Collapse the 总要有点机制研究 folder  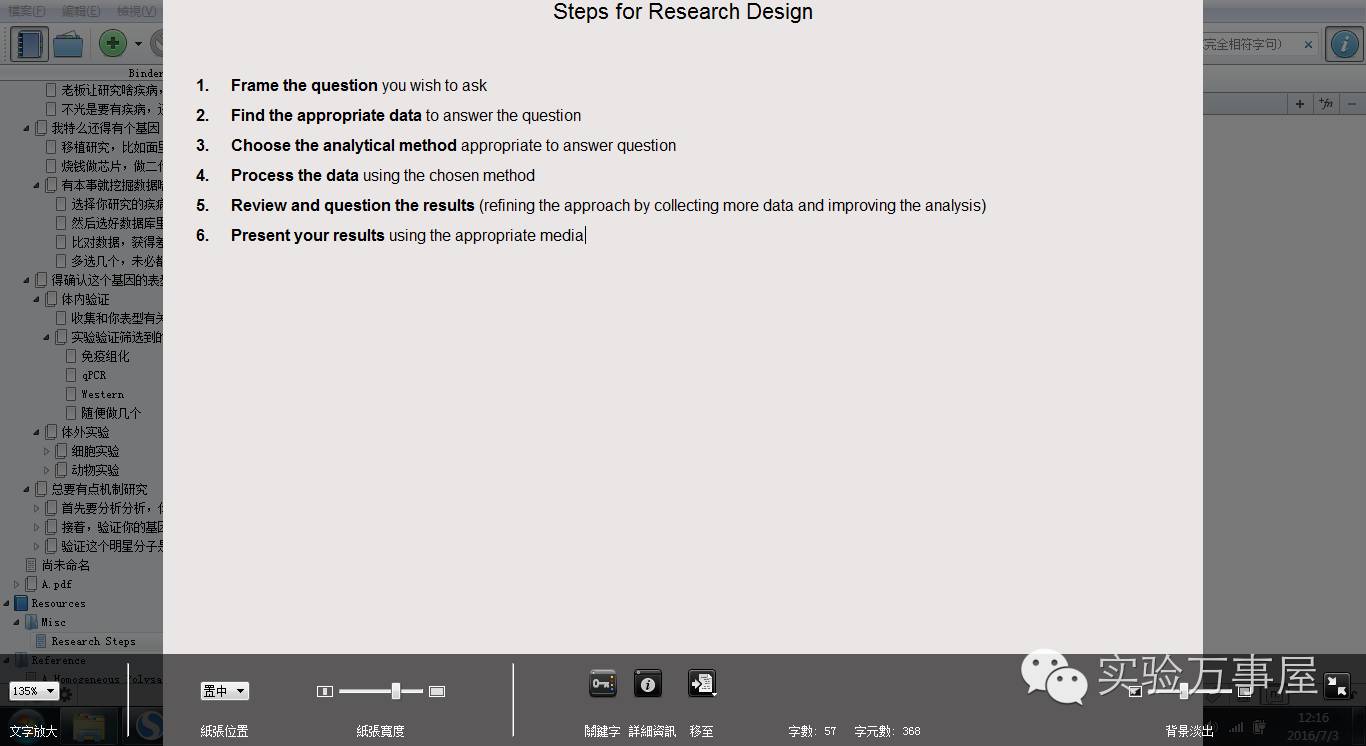pos(27,489)
